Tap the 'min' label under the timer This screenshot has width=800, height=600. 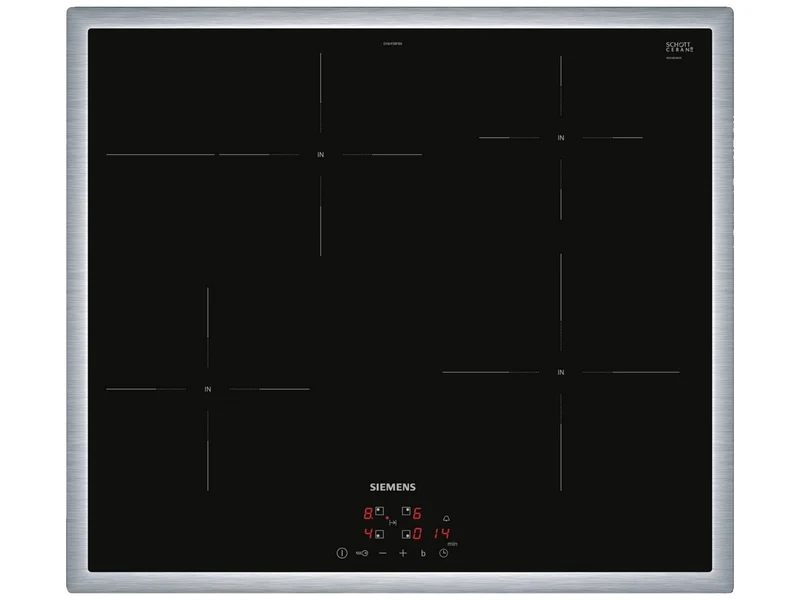click(452, 544)
